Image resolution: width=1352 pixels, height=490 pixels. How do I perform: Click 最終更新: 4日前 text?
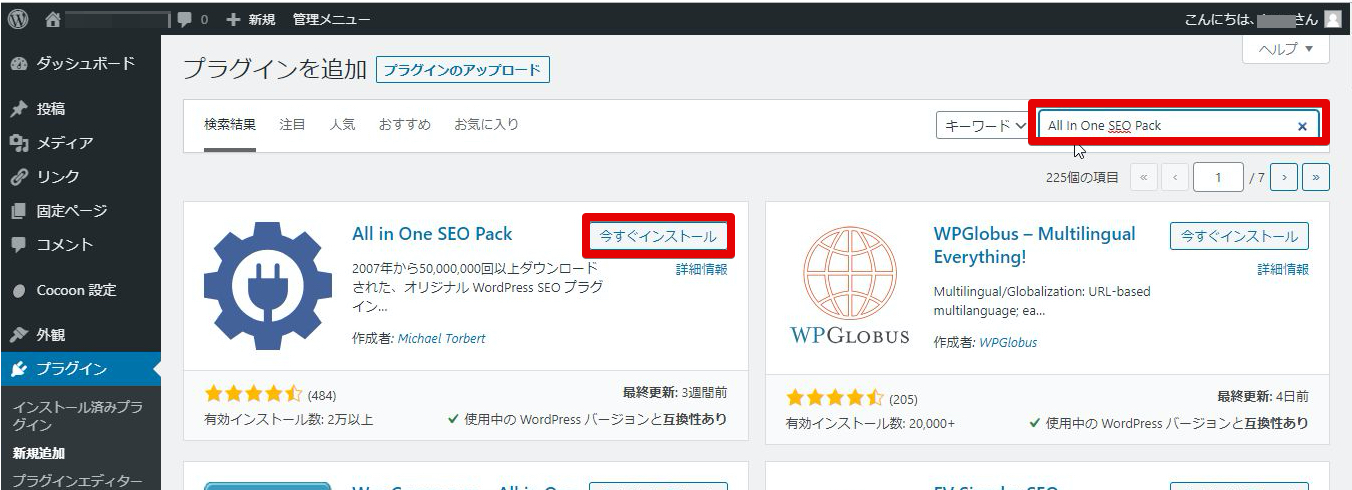click(1262, 397)
